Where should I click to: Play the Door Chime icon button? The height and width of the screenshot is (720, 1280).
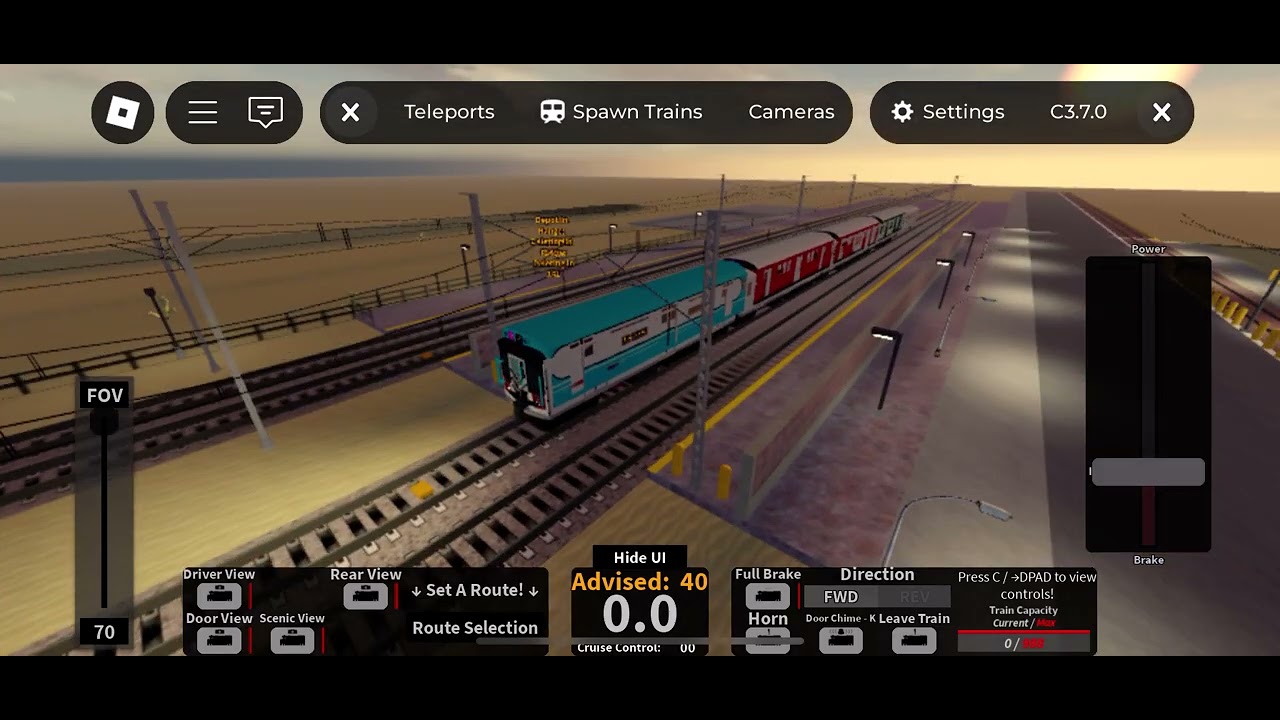(841, 640)
